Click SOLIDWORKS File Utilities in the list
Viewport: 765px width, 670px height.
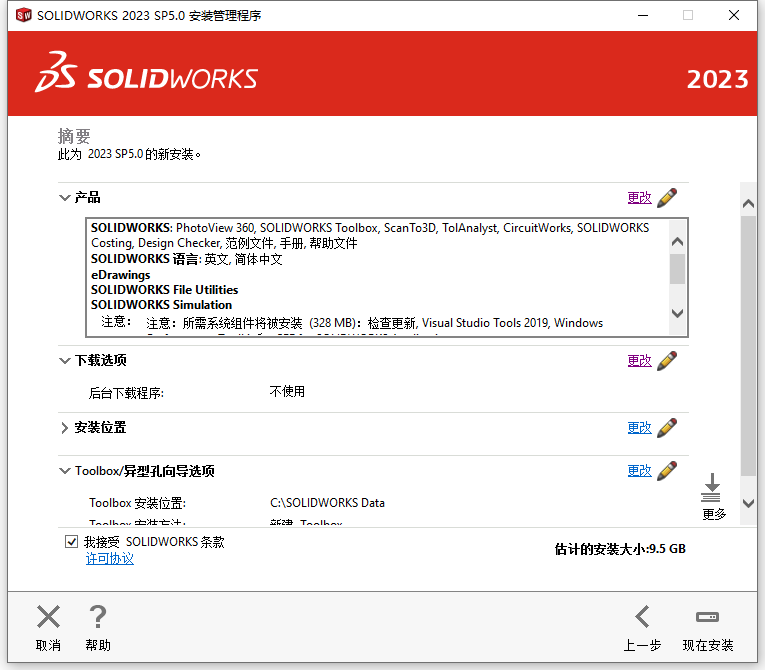click(164, 290)
